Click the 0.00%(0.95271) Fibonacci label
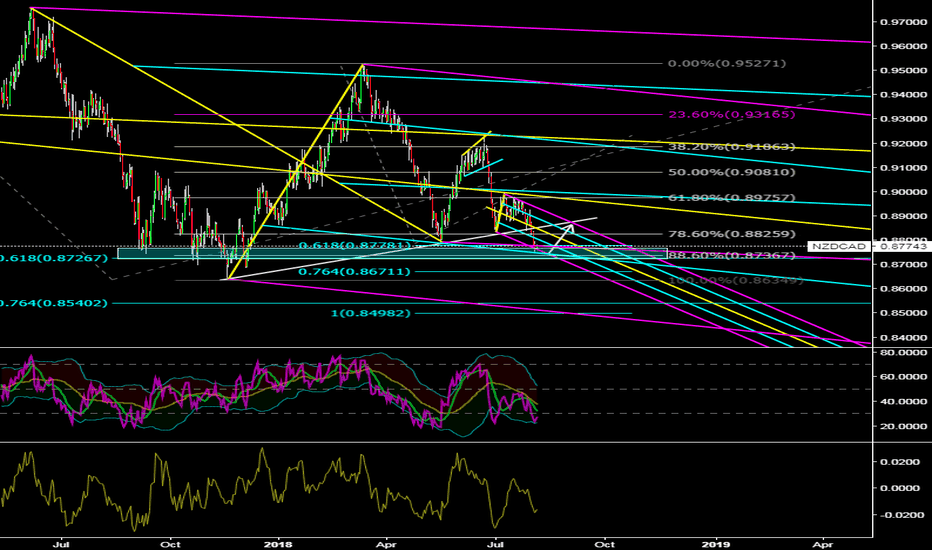Image resolution: width=932 pixels, height=550 pixels. click(726, 63)
